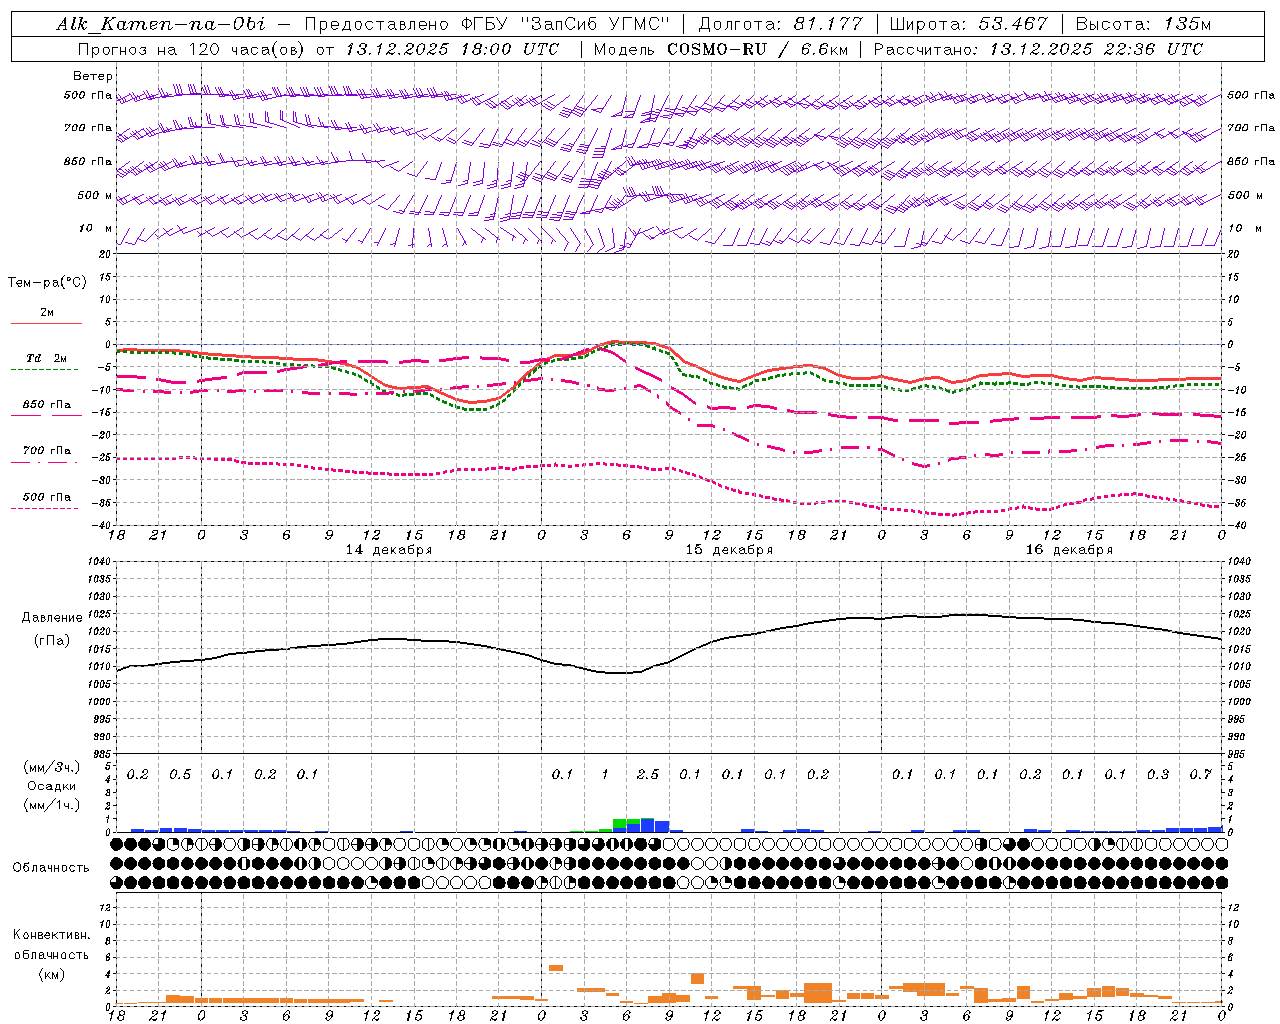Click the 0.5 precipitation amount value
Screen dimensions: 1280x1024
click(180, 775)
